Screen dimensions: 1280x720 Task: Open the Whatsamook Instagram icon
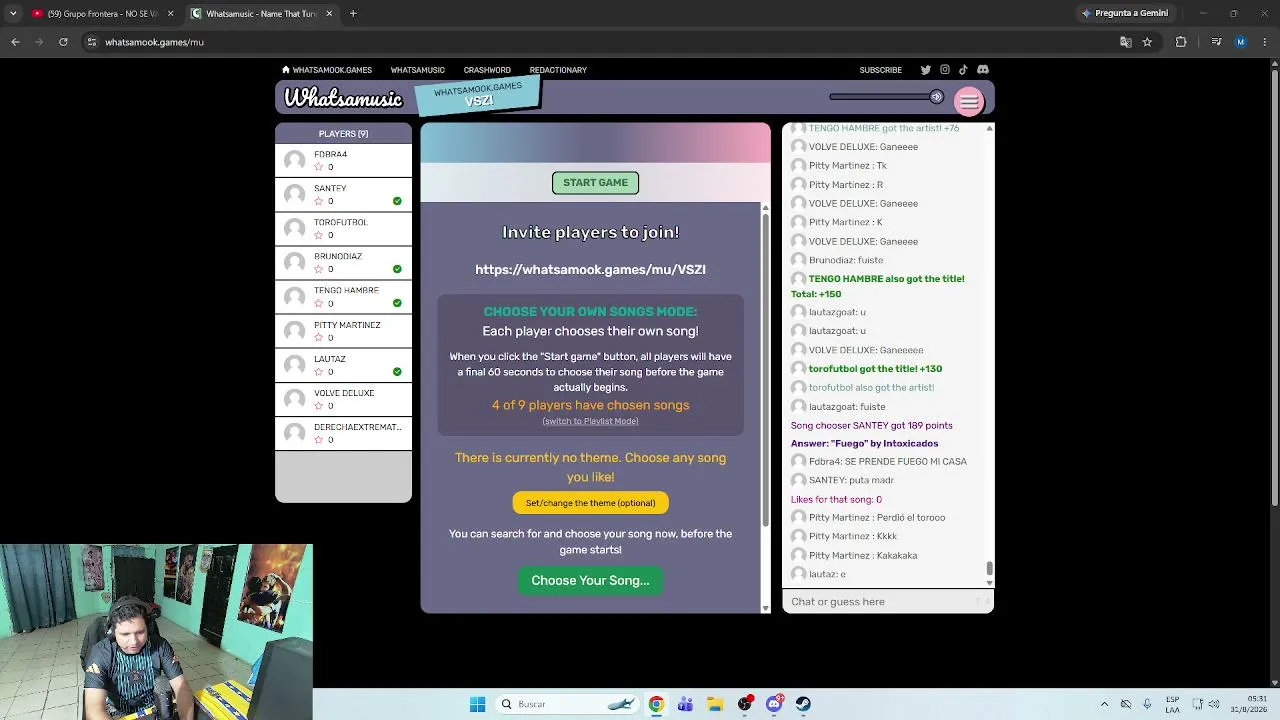click(x=944, y=70)
